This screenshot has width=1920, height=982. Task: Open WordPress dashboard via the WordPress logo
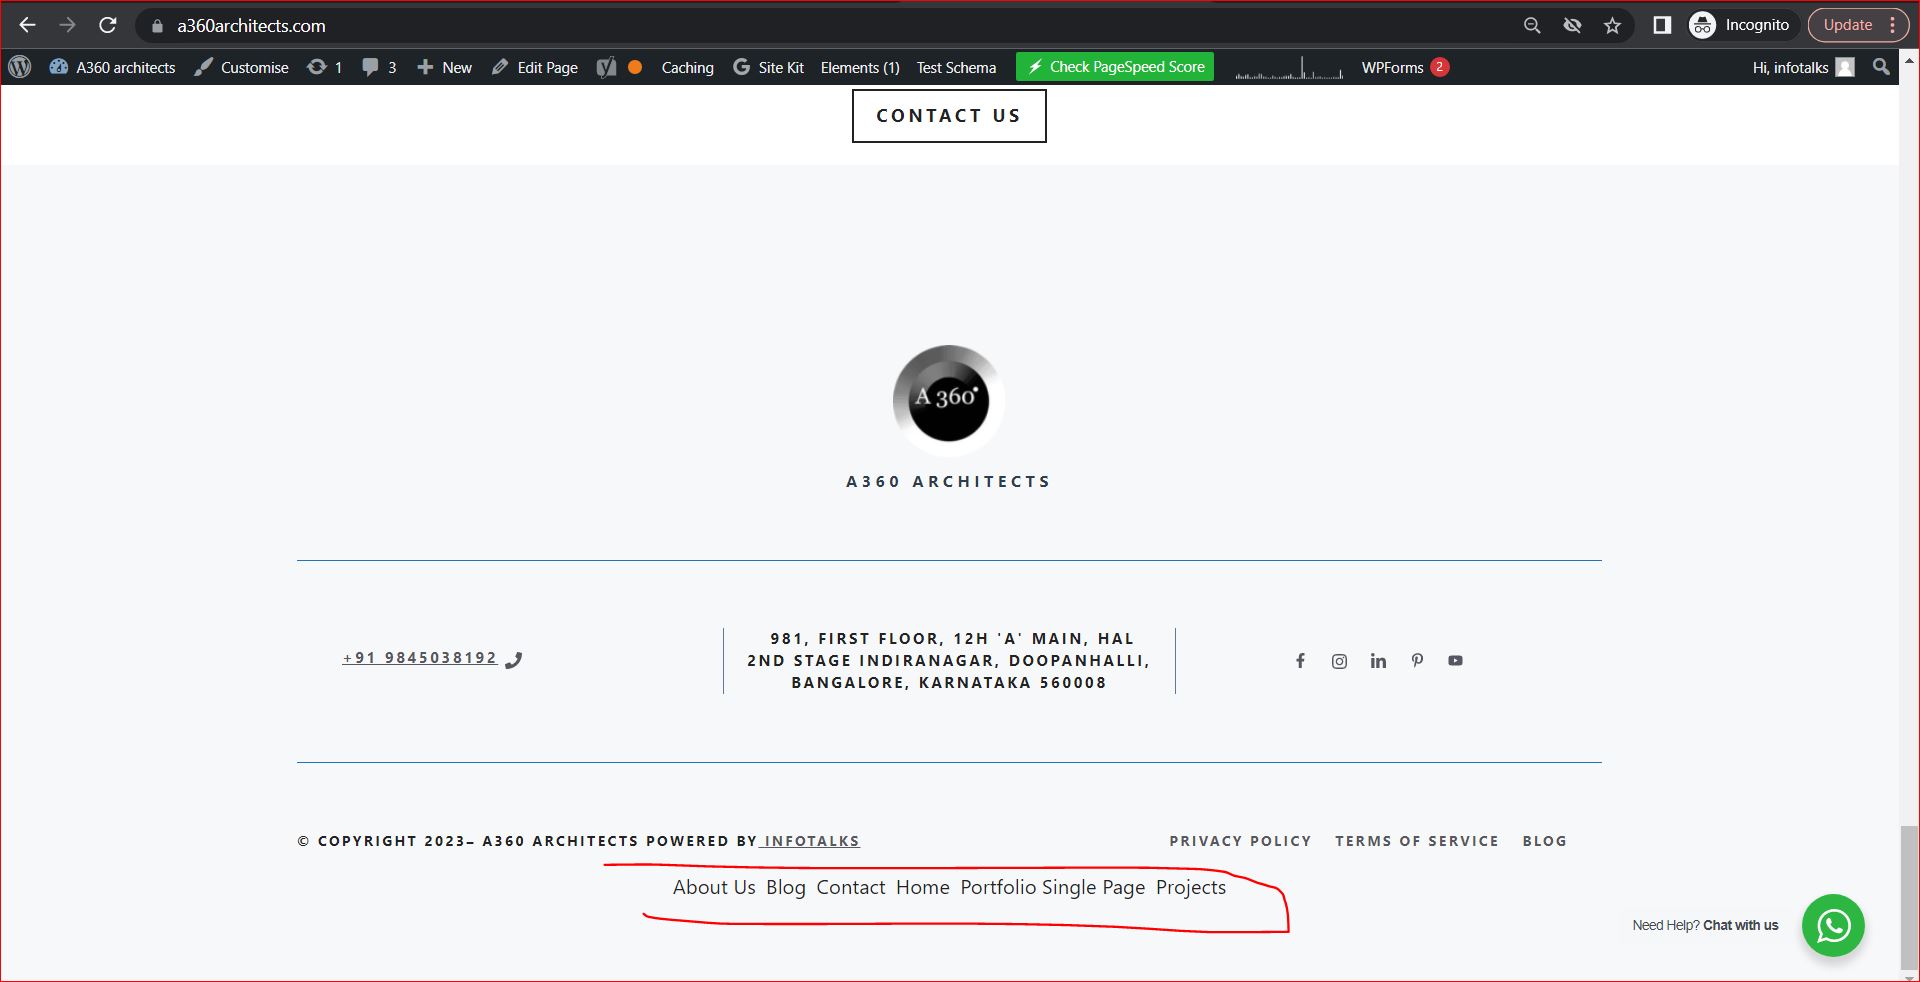tap(20, 67)
